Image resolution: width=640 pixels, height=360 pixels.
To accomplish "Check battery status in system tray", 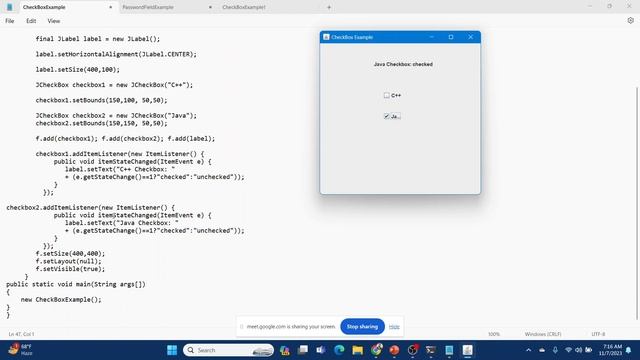I will [589, 350].
